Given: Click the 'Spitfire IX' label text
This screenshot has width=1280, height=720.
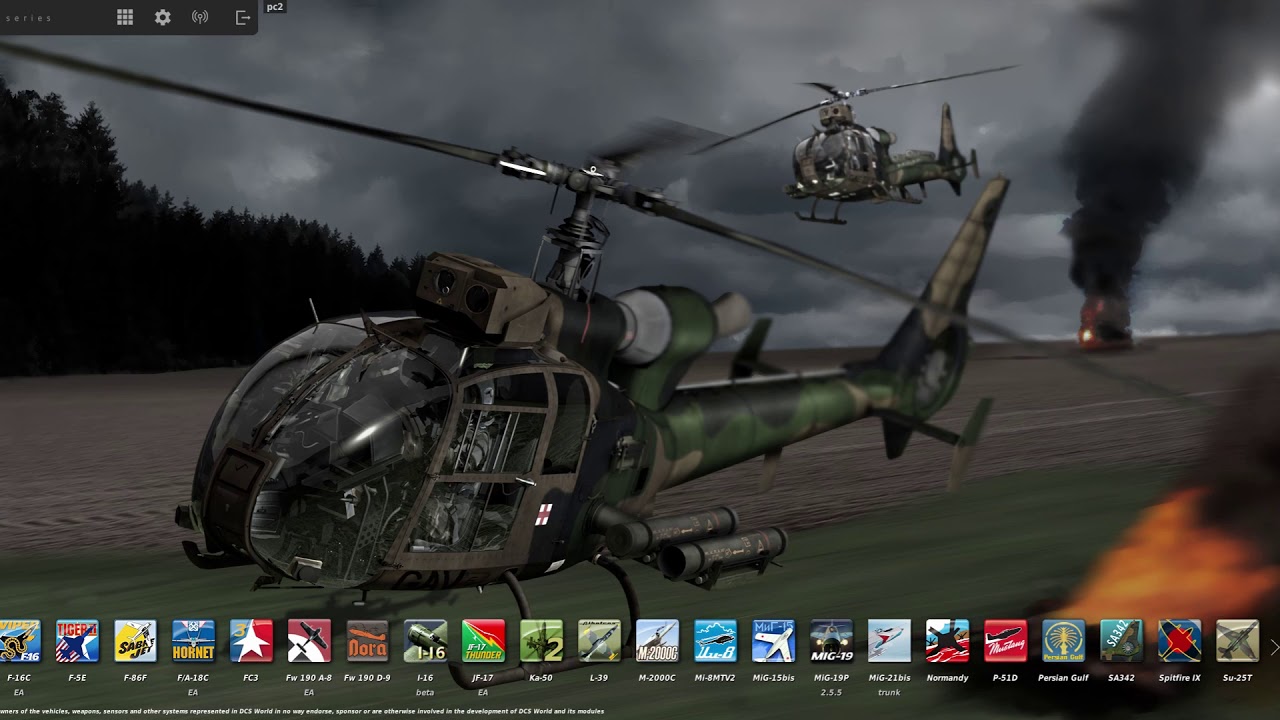Looking at the screenshot, I should pos(1179,678).
